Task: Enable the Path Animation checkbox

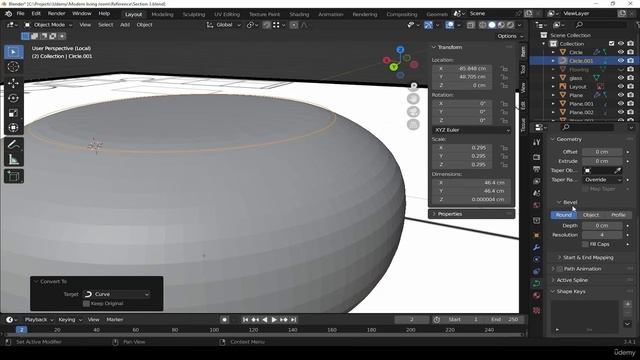Action: (560, 269)
